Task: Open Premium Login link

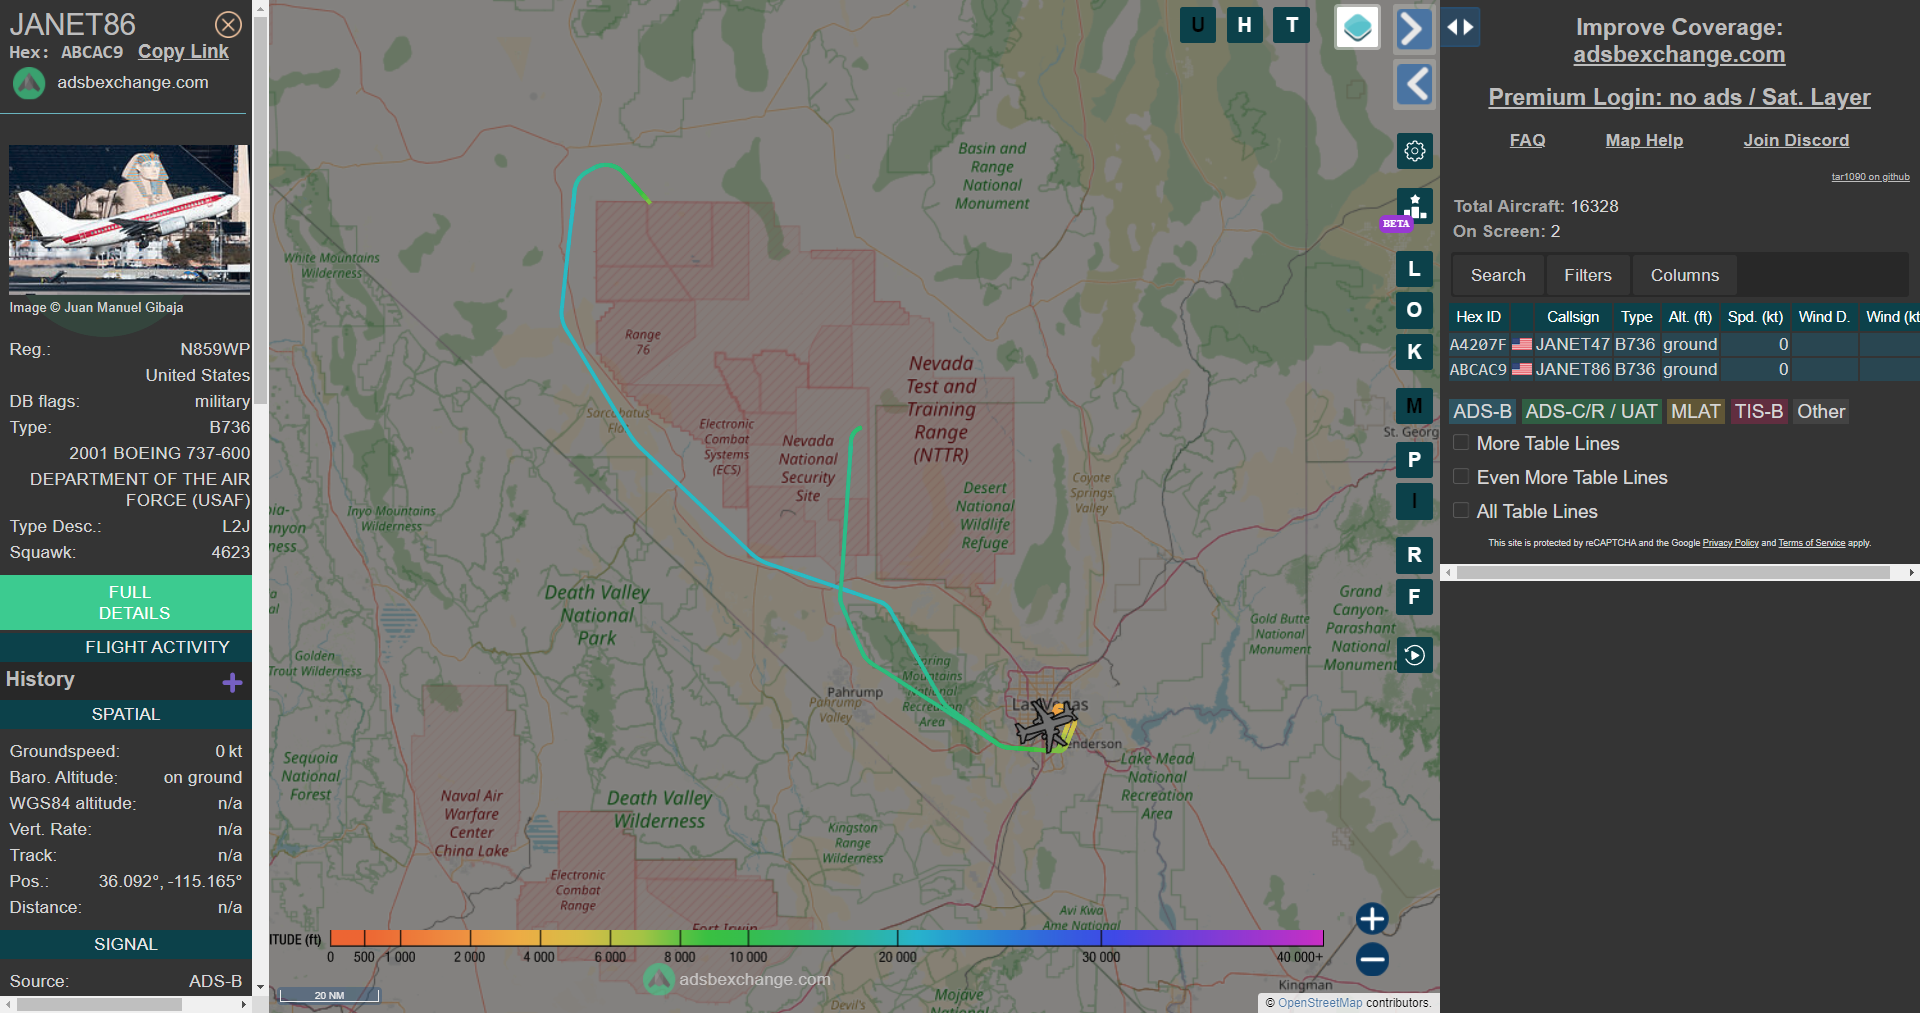Action: tap(1679, 97)
